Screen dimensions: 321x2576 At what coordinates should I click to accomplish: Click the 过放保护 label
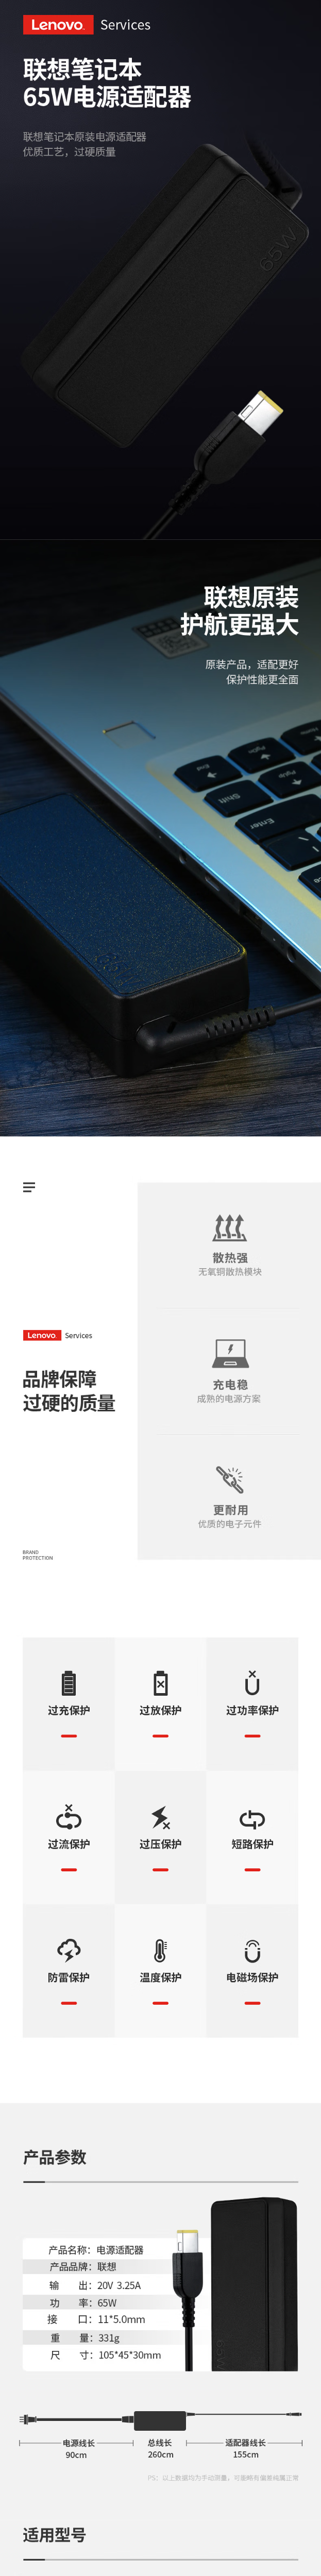160,1710
